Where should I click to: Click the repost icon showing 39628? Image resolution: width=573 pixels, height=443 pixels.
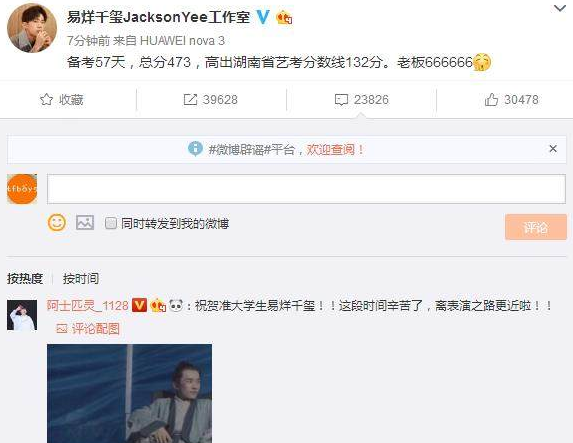(x=190, y=99)
